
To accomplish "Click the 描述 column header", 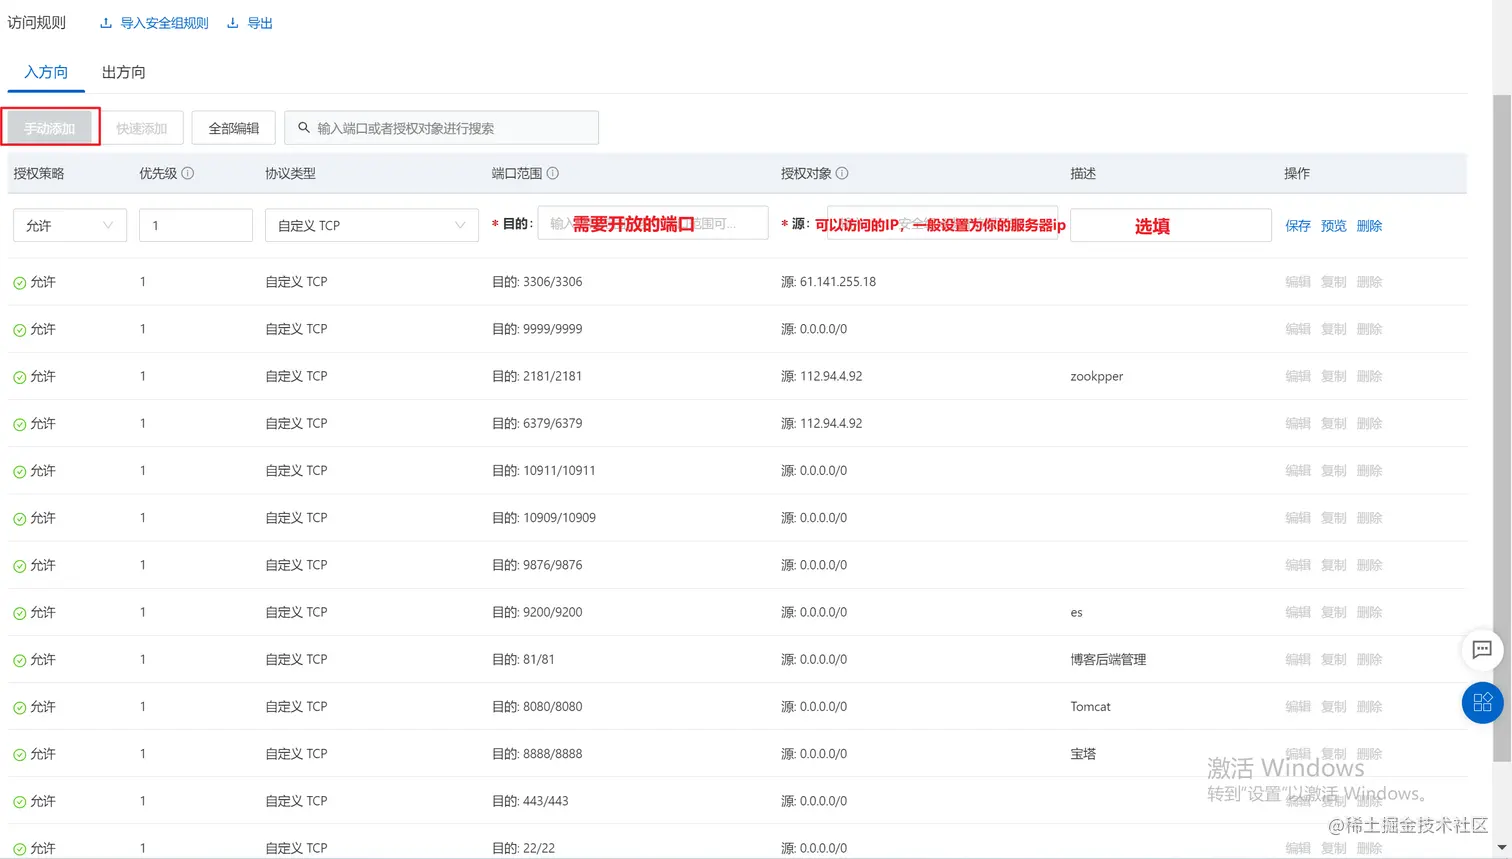I will tap(1083, 173).
